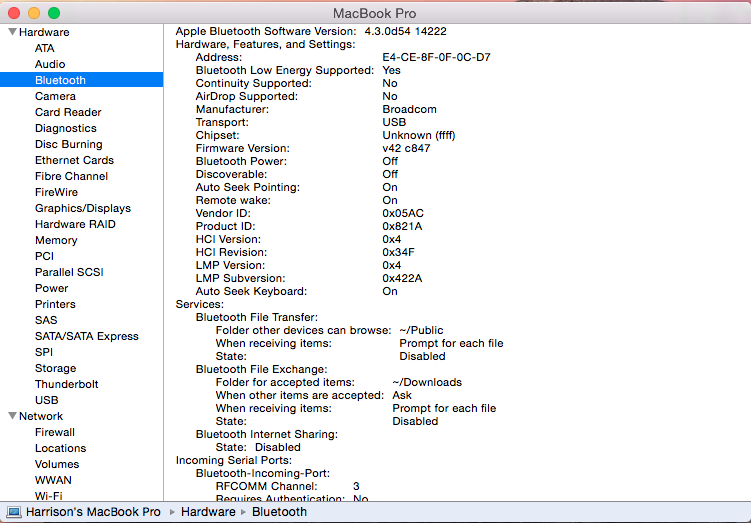Click LMP Subversion value 0x422A
Image resolution: width=751 pixels, height=523 pixels.
tap(402, 278)
